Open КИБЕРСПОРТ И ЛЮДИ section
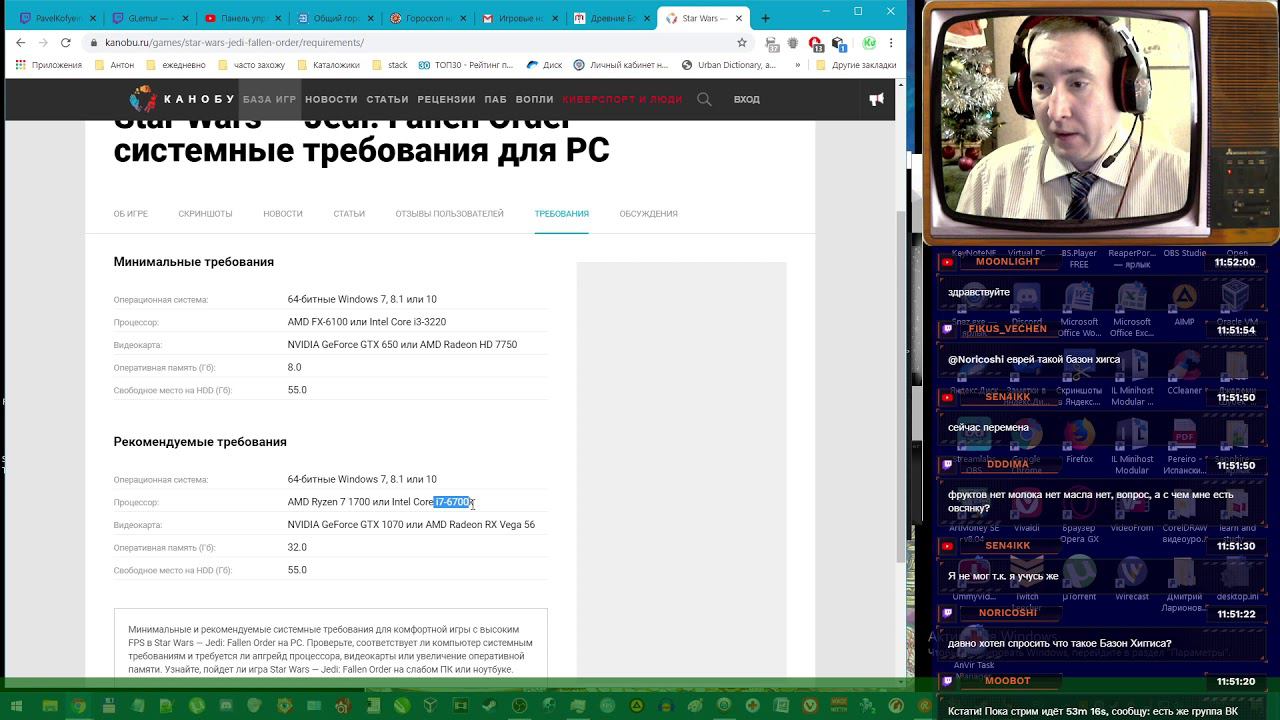1280x720 pixels. point(622,99)
